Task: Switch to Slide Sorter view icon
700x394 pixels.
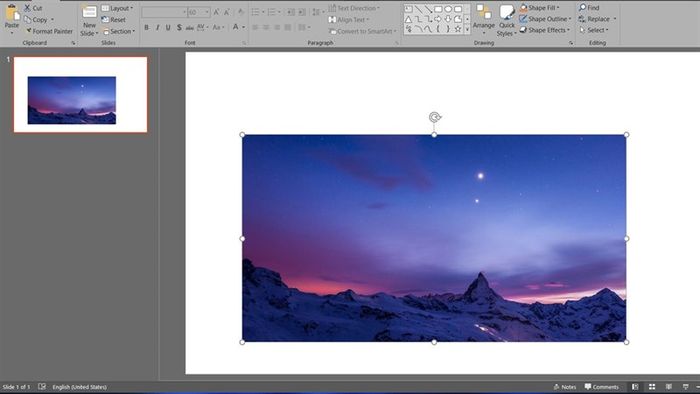Action: tap(652, 387)
